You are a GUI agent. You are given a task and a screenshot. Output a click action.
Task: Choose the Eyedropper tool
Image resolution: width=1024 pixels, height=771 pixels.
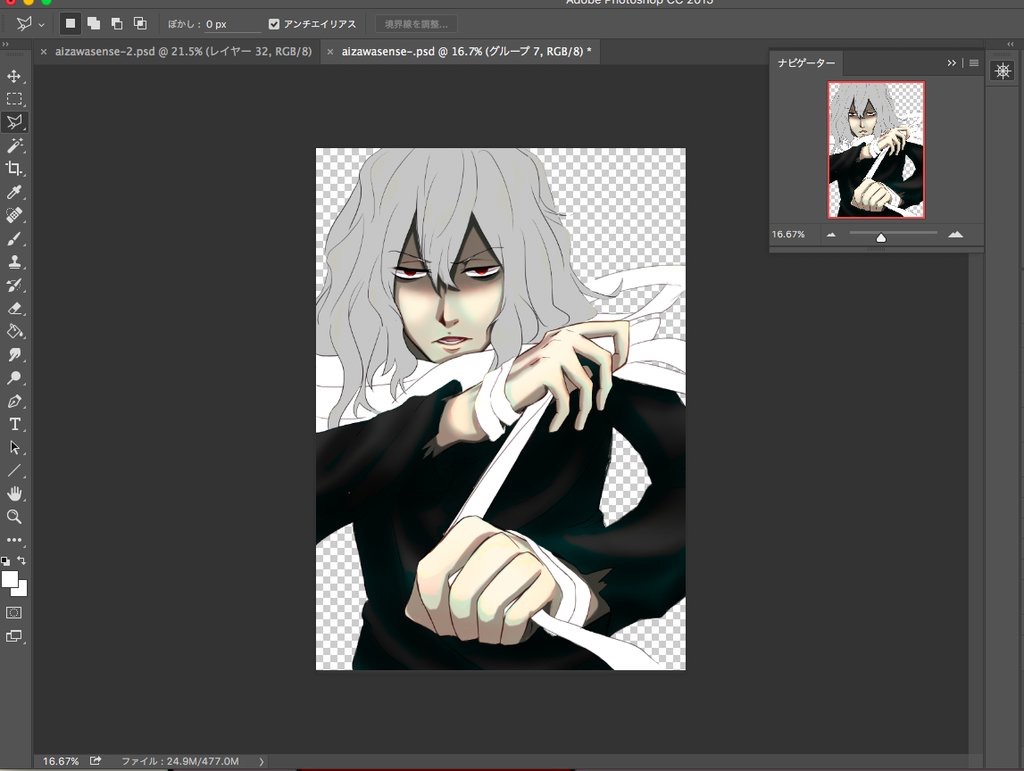click(14, 192)
